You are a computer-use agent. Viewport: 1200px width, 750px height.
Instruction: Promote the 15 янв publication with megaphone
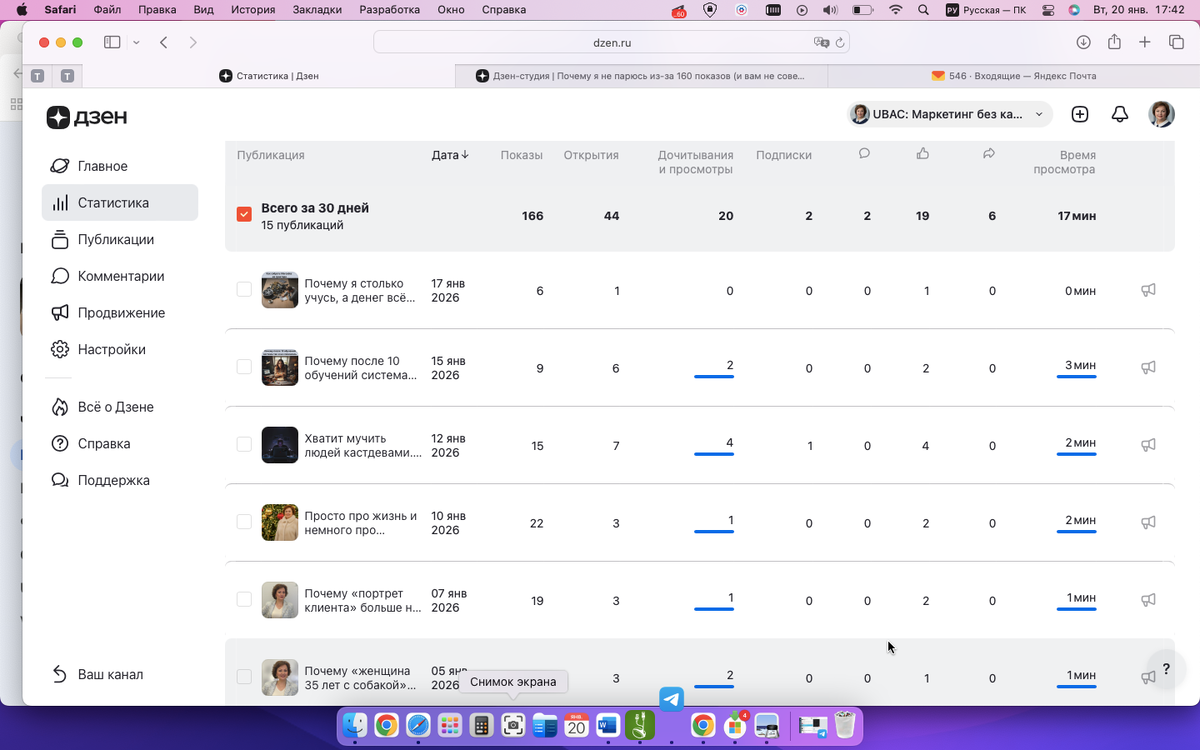(x=1148, y=367)
